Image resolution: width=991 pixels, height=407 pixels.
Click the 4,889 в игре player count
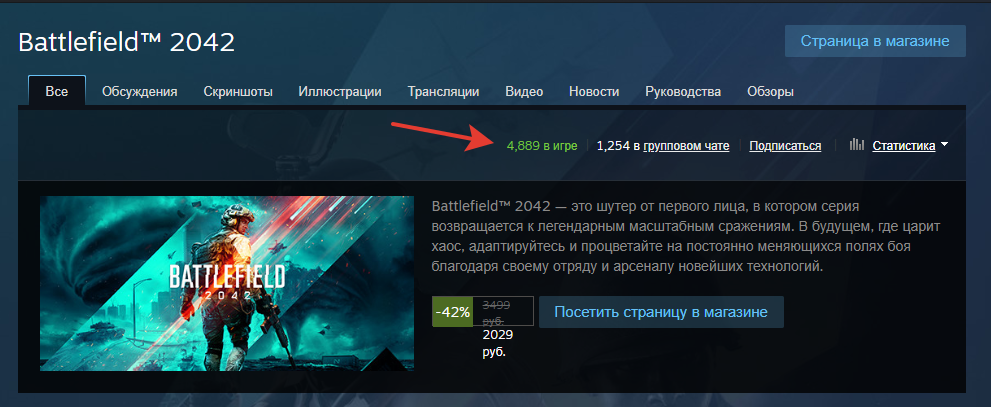(x=542, y=146)
